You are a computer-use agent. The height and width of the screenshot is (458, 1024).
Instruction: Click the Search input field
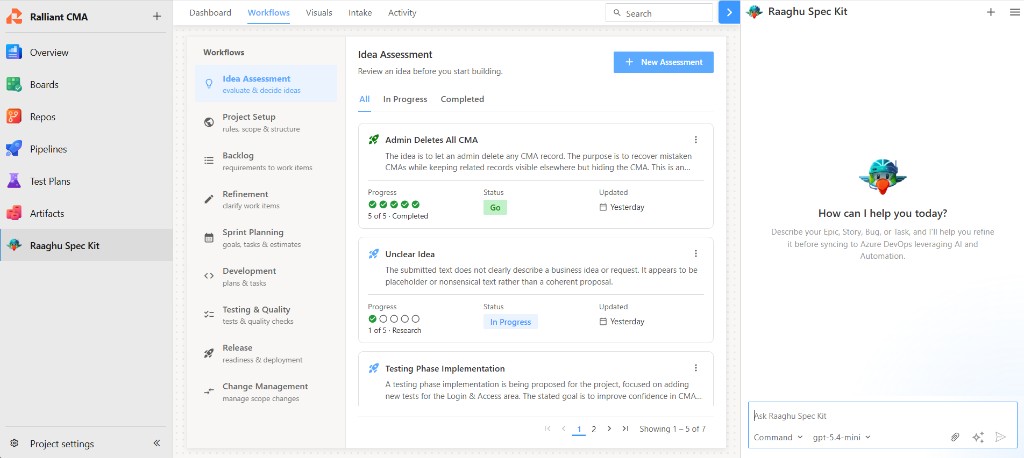[659, 12]
